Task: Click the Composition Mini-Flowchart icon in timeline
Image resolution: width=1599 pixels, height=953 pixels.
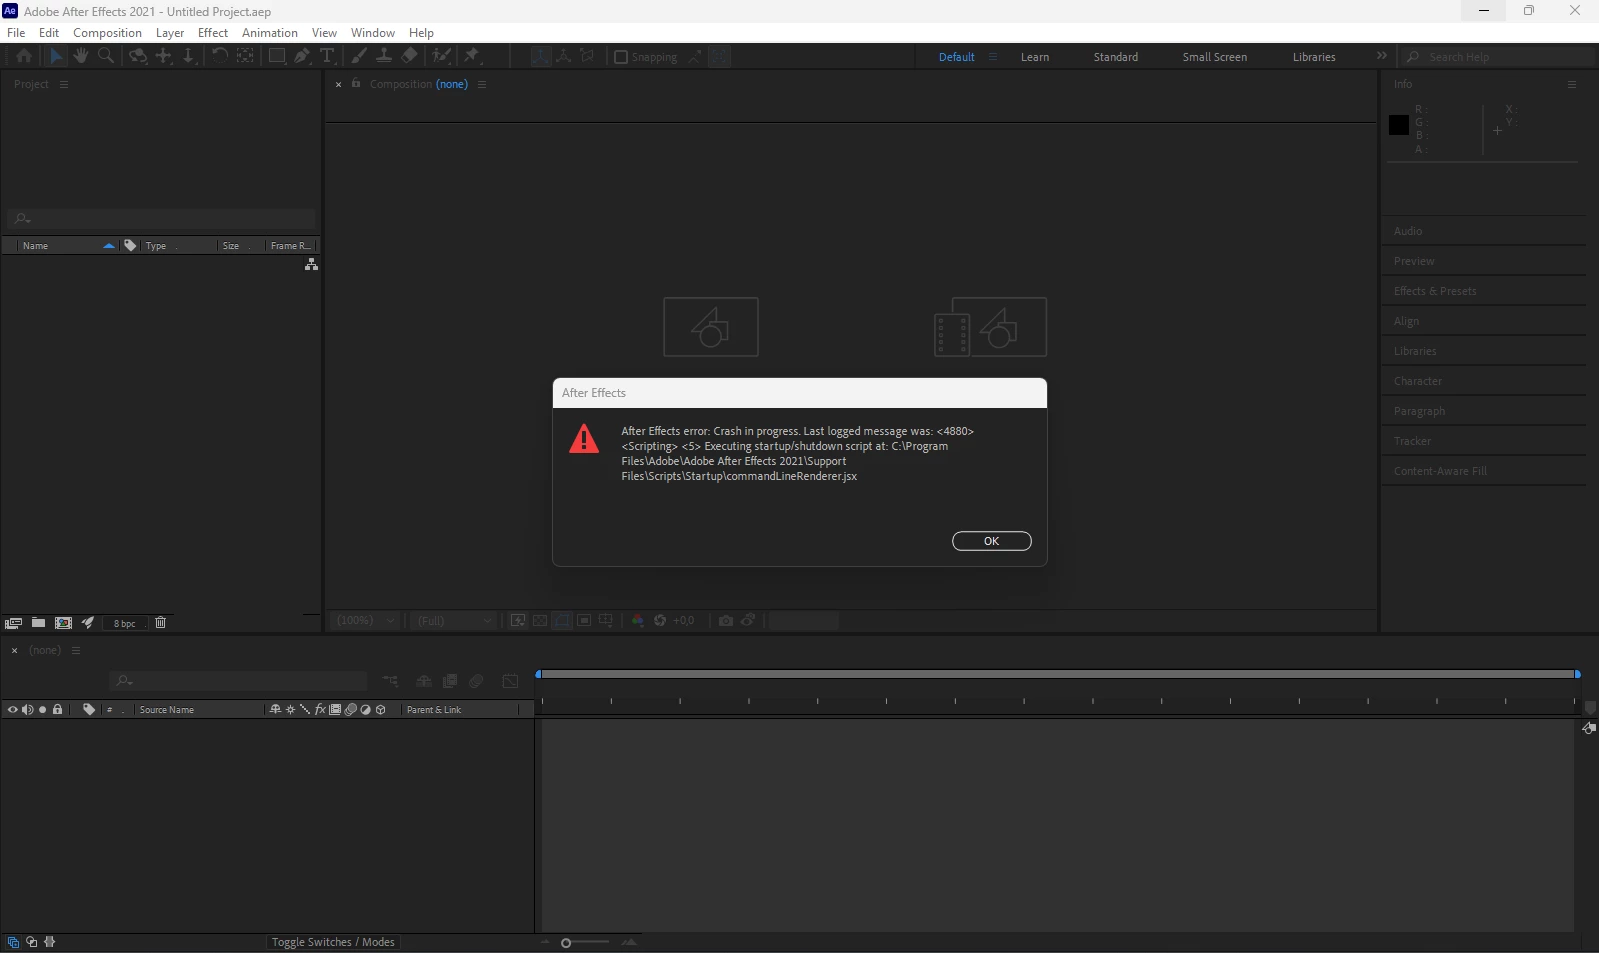Action: coord(390,681)
